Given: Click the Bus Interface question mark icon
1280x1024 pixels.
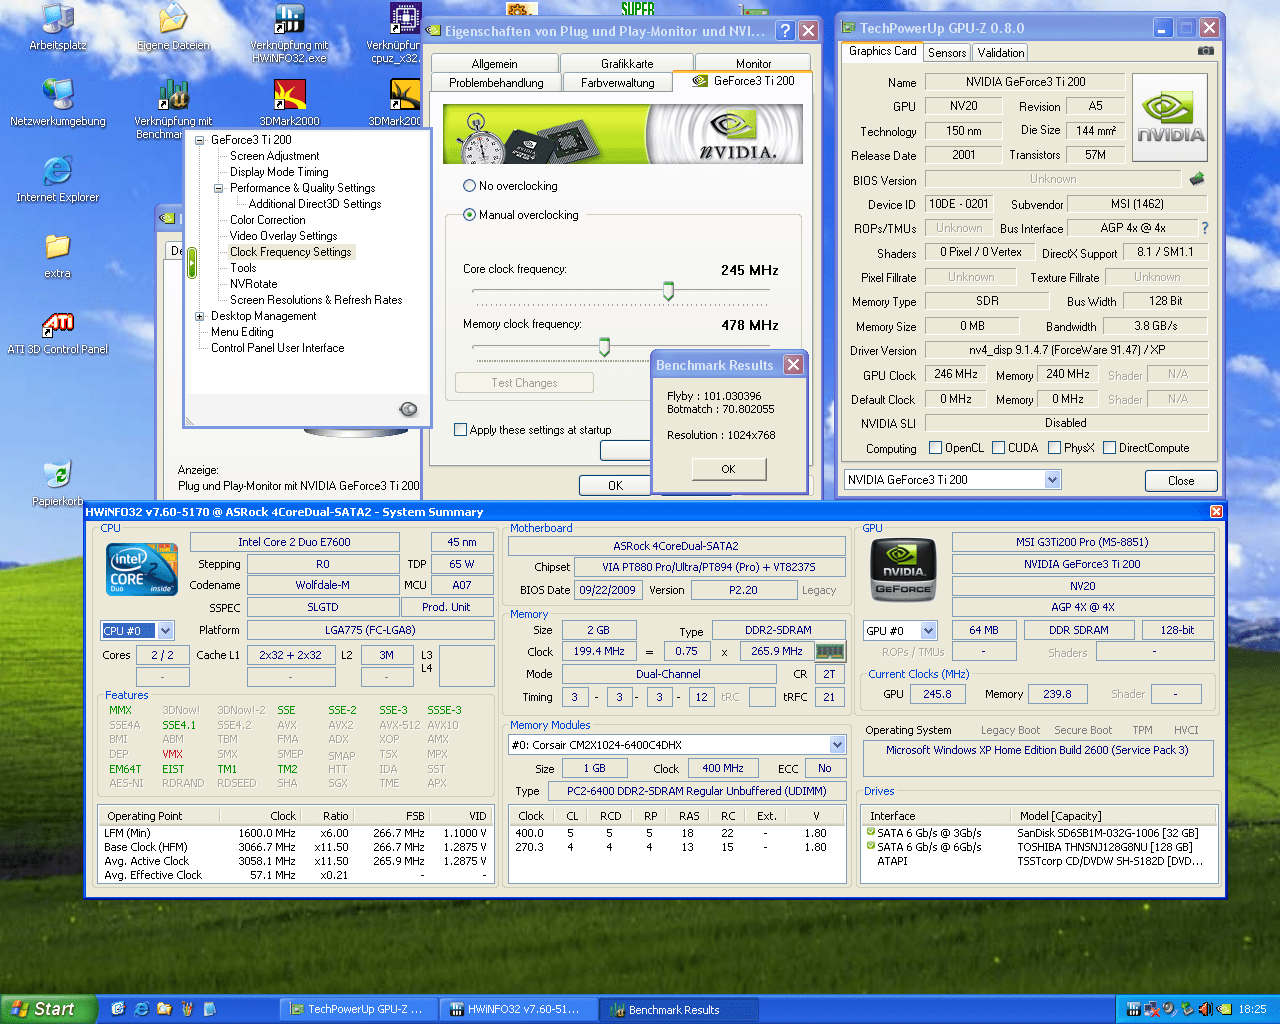Looking at the screenshot, I should [1204, 228].
